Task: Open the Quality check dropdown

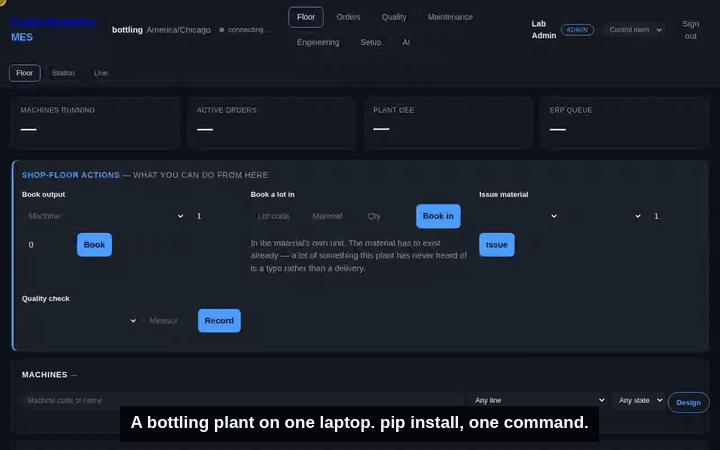Action: tap(81, 321)
